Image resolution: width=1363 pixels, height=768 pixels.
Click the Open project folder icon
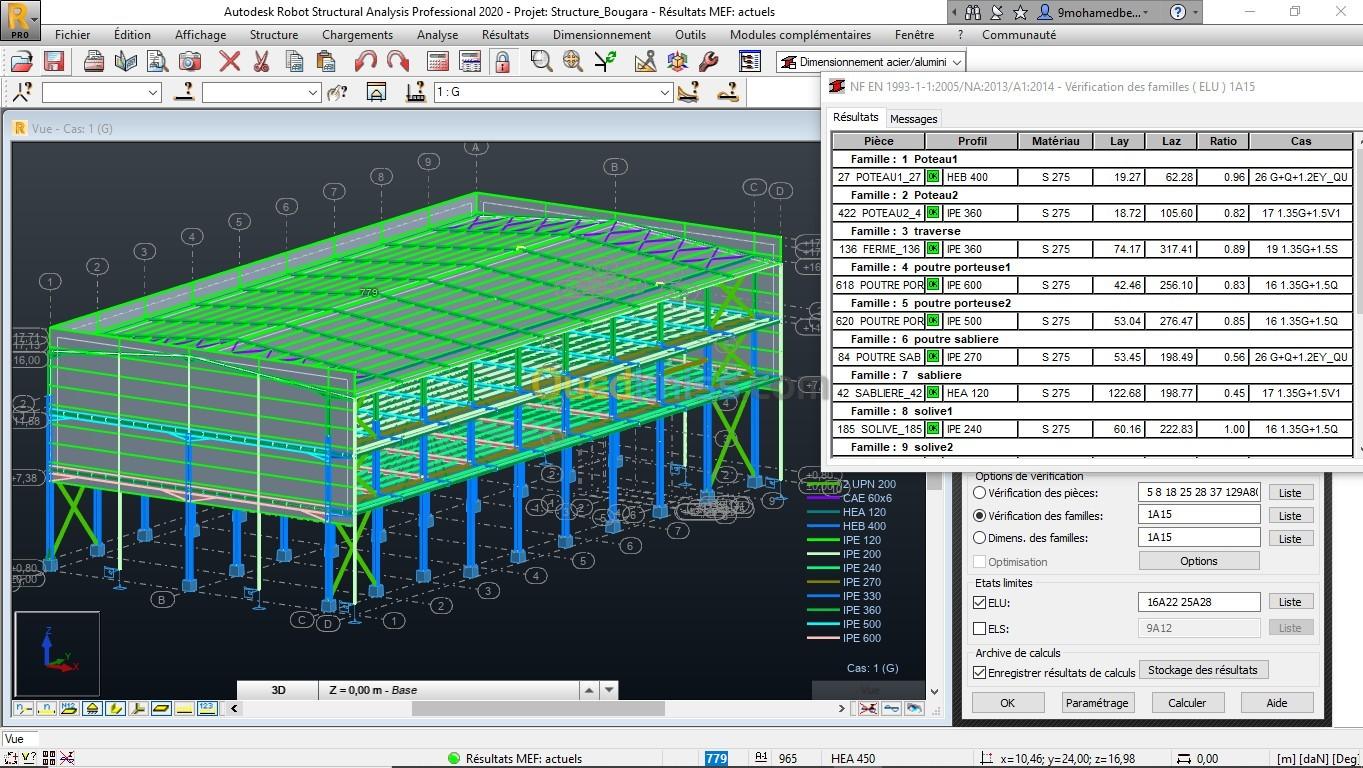coord(22,61)
